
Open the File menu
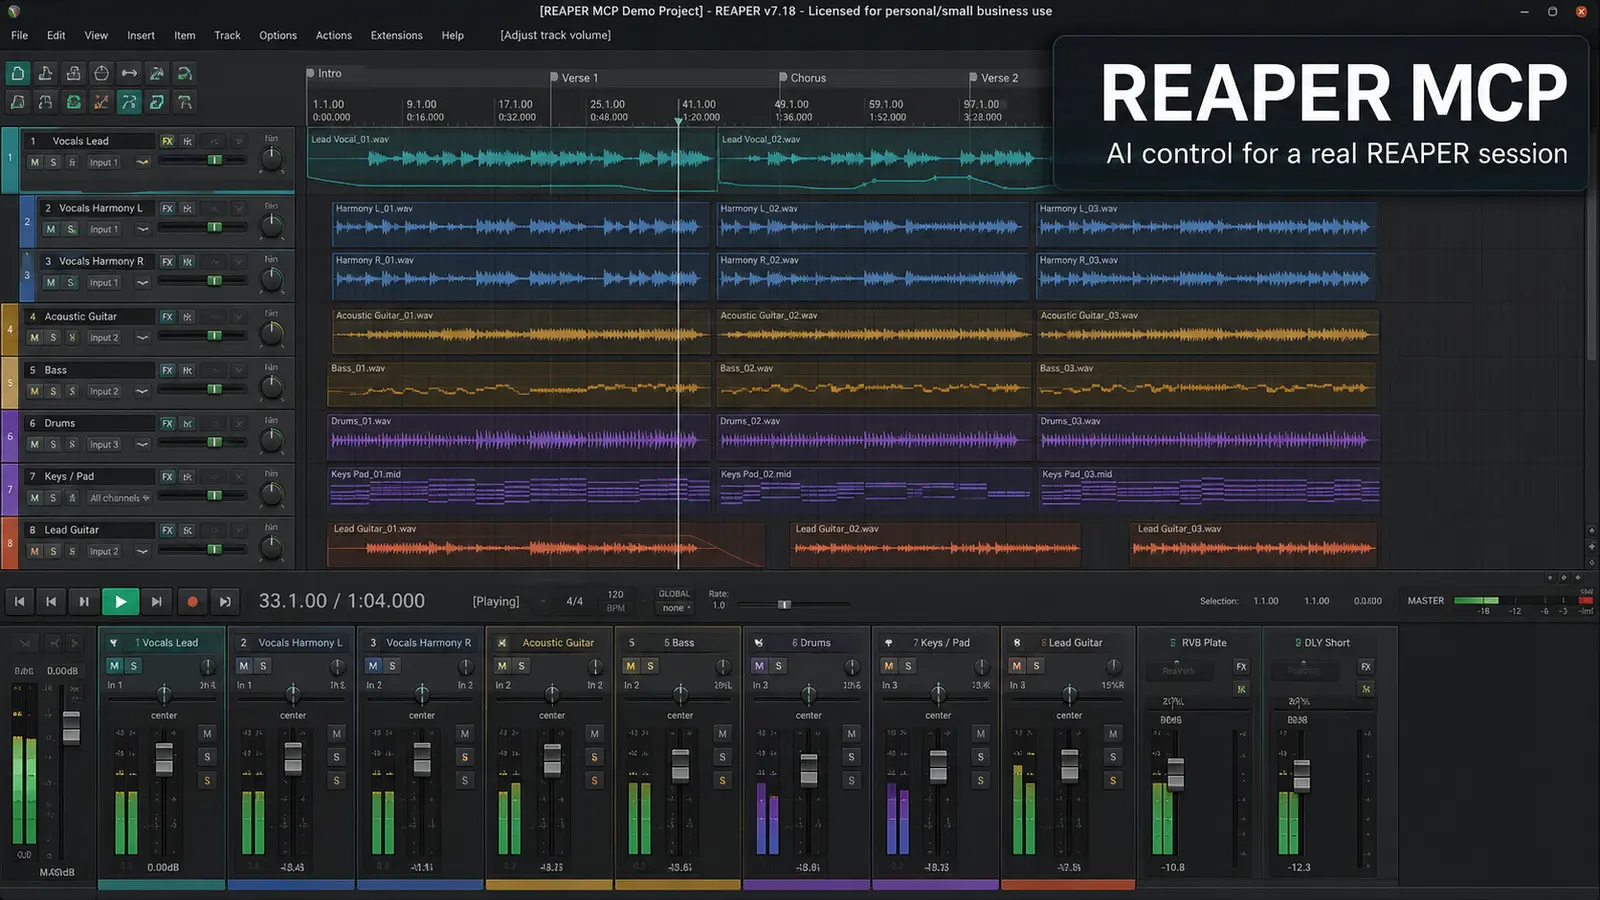(19, 35)
